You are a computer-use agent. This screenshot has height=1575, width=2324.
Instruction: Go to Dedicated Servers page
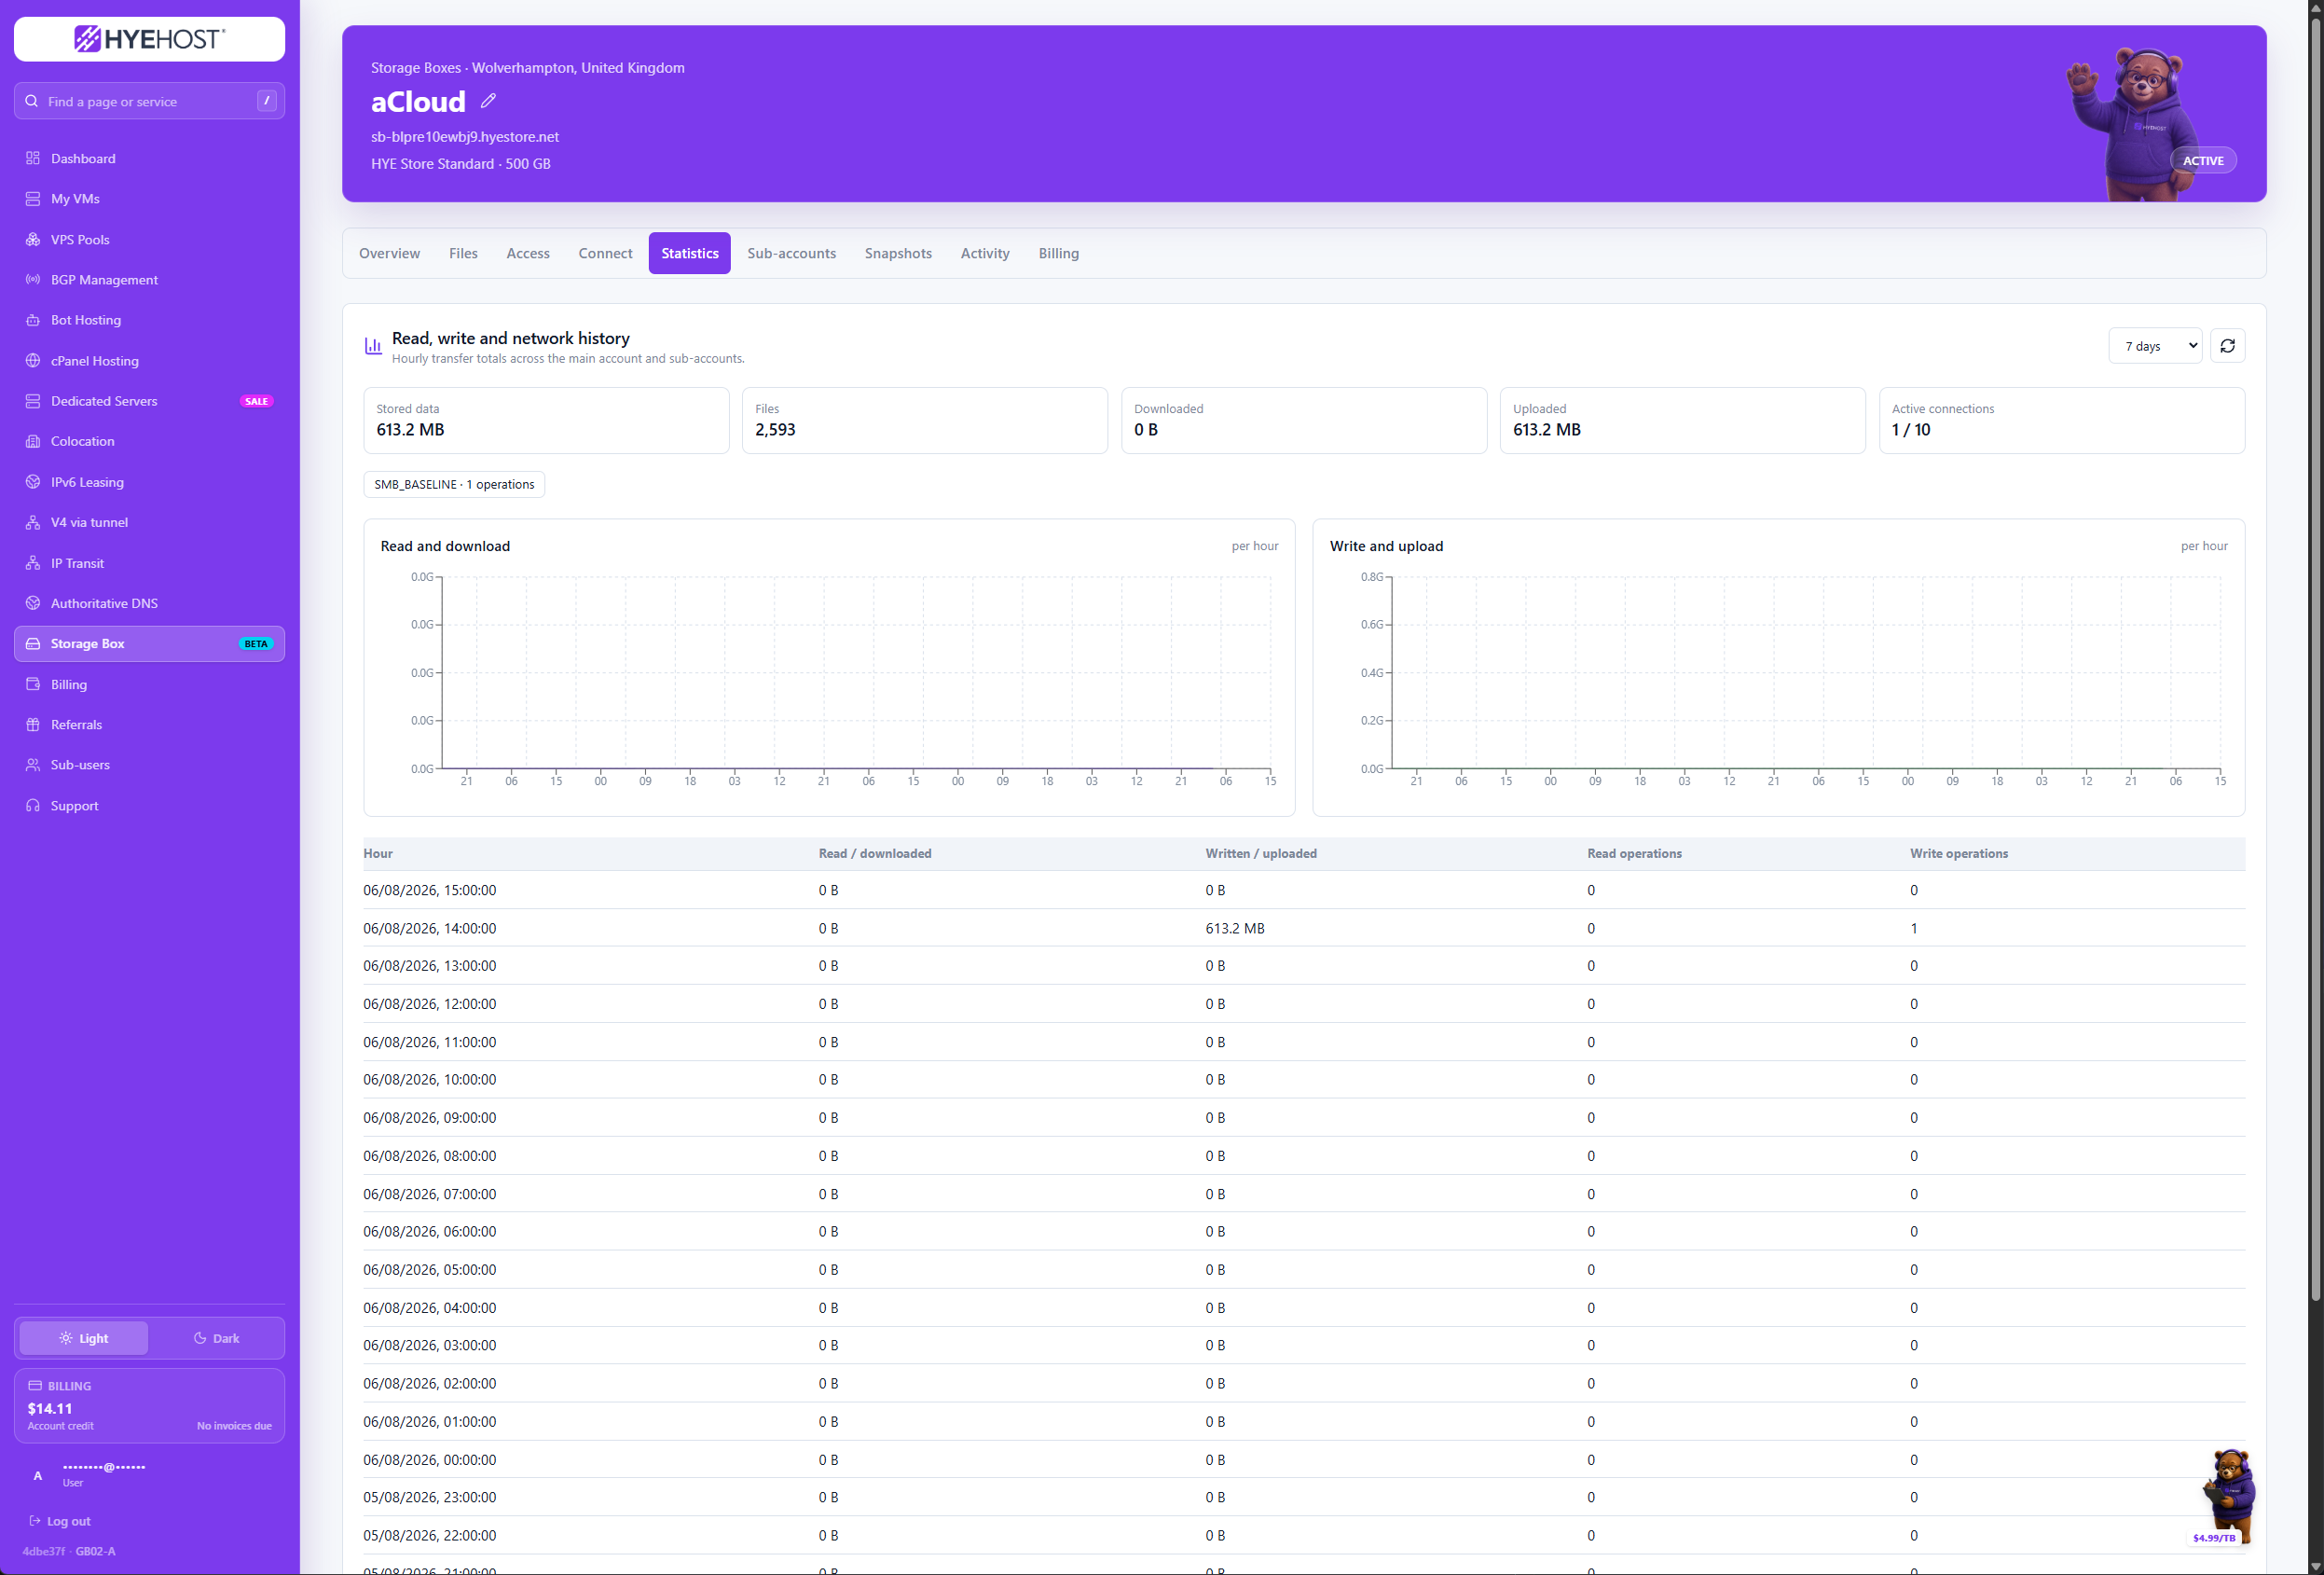tap(149, 401)
